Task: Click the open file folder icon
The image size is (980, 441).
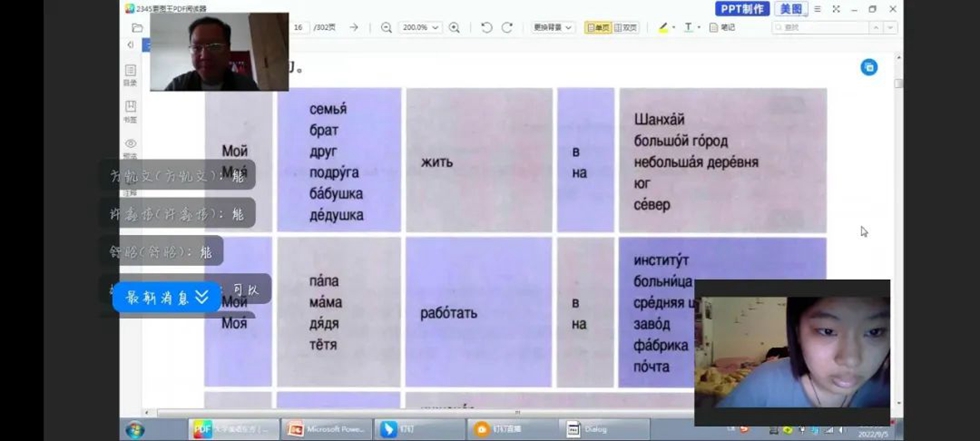Action: [x=137, y=28]
